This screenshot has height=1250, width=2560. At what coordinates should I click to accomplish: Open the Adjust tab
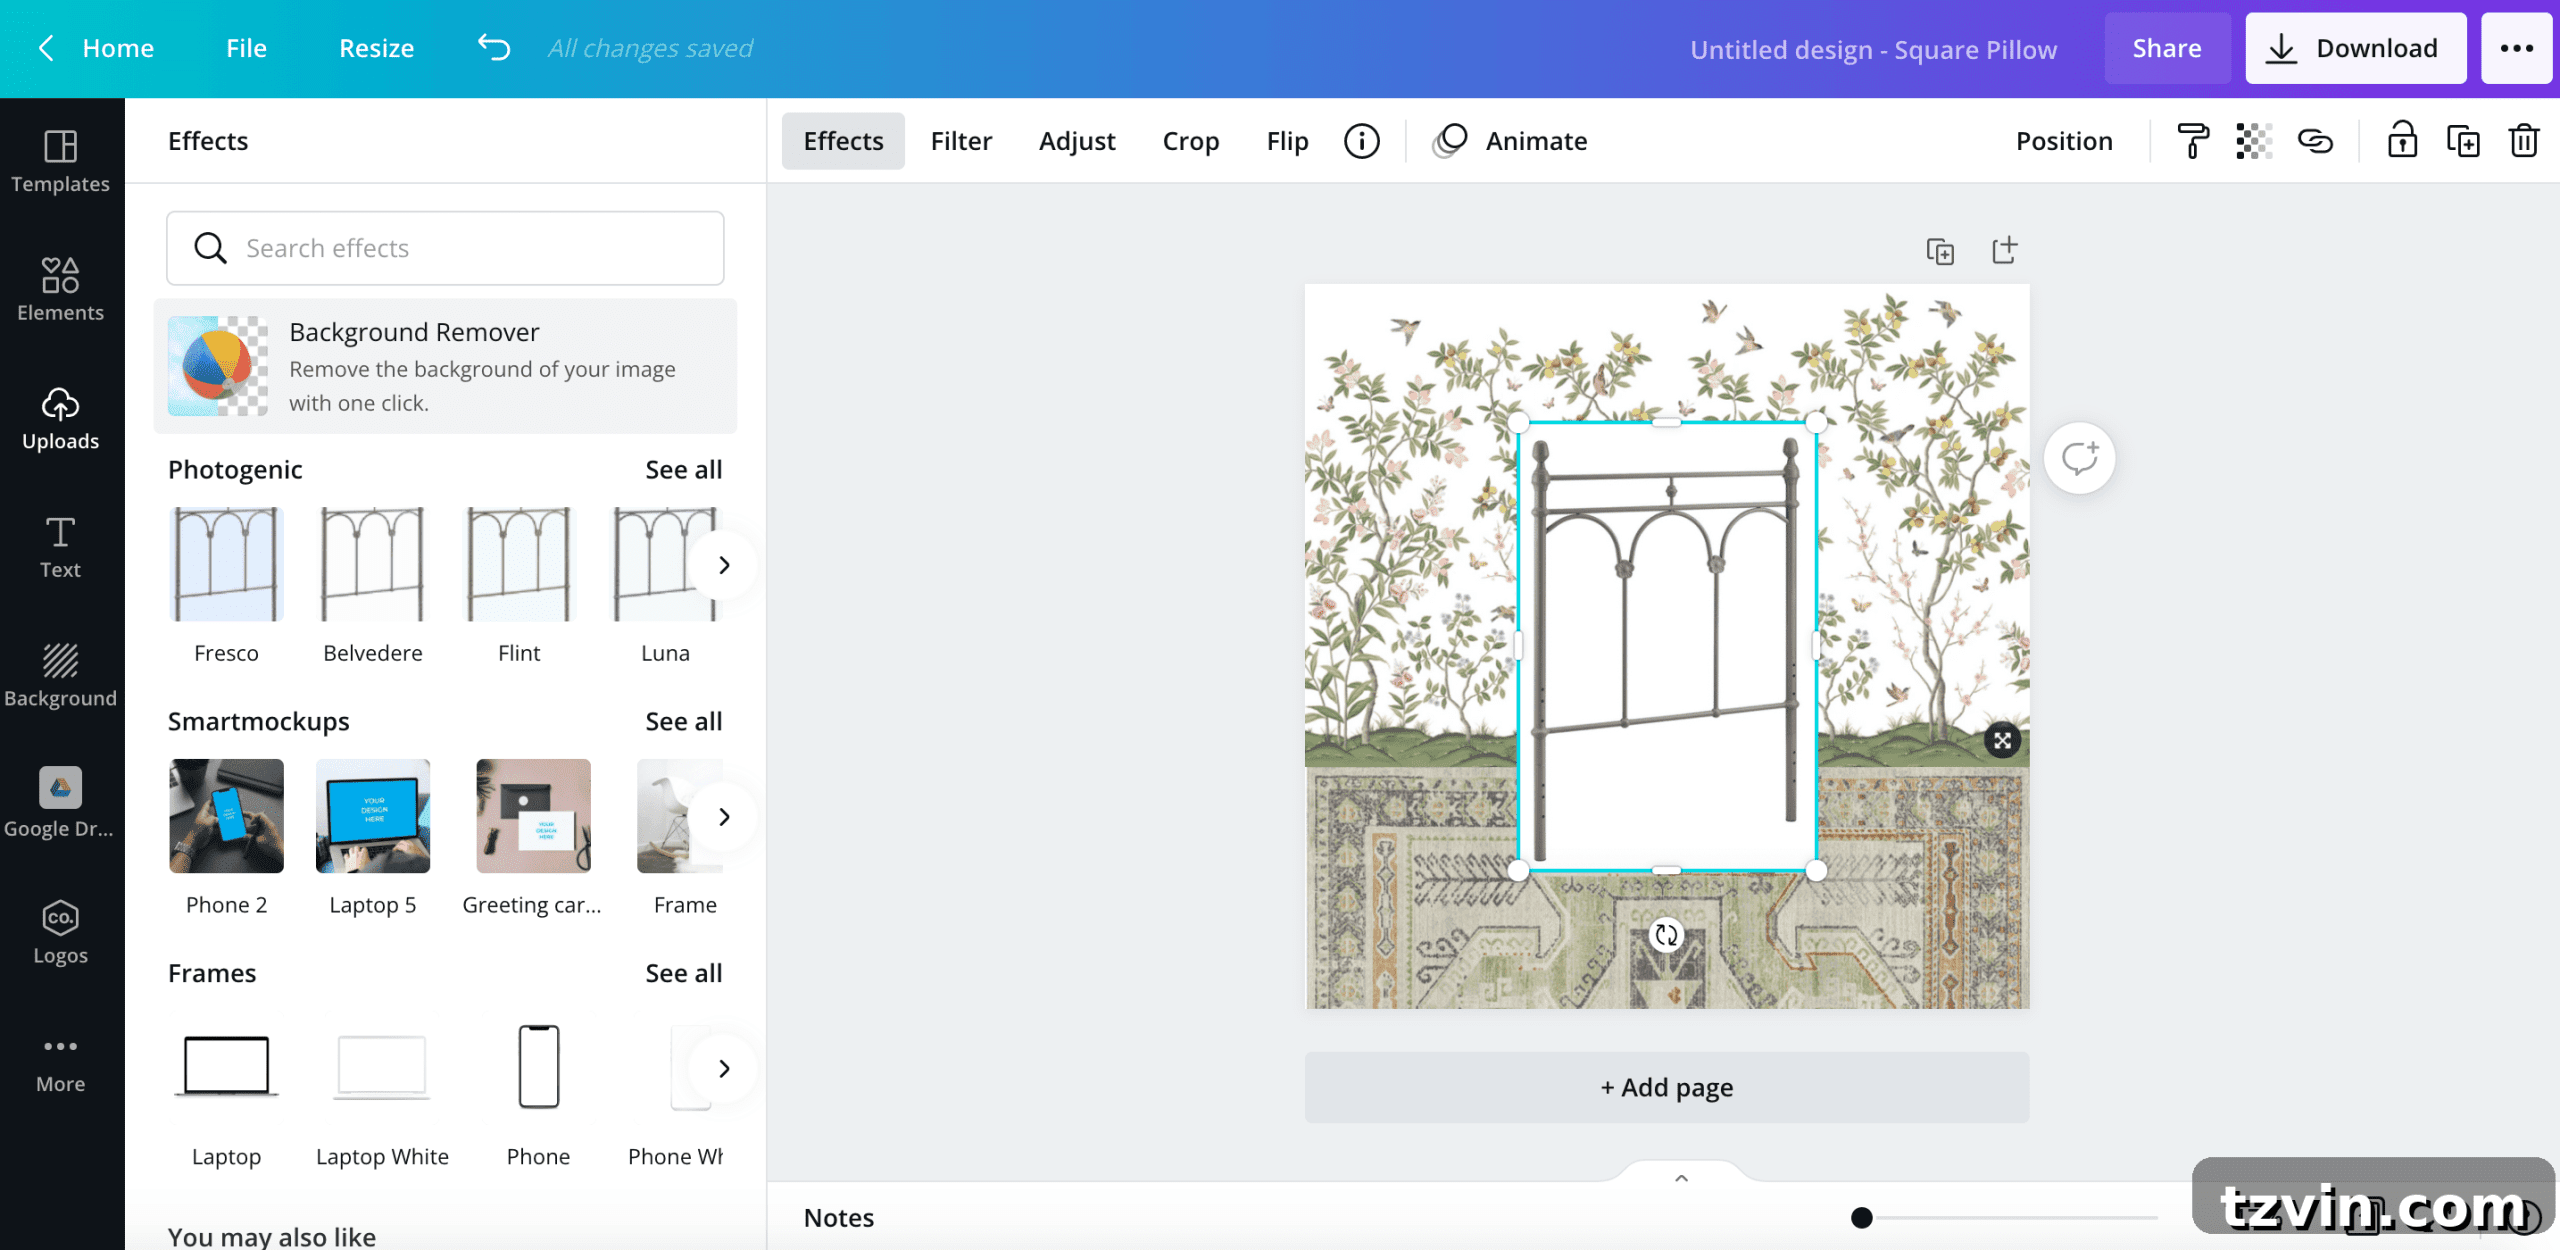[1077, 141]
